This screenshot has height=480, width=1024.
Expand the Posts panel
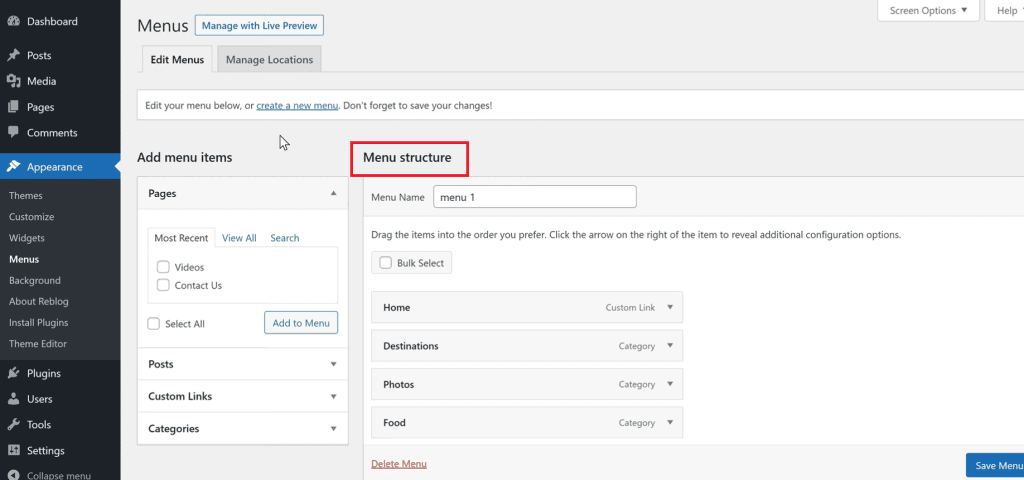coord(242,364)
